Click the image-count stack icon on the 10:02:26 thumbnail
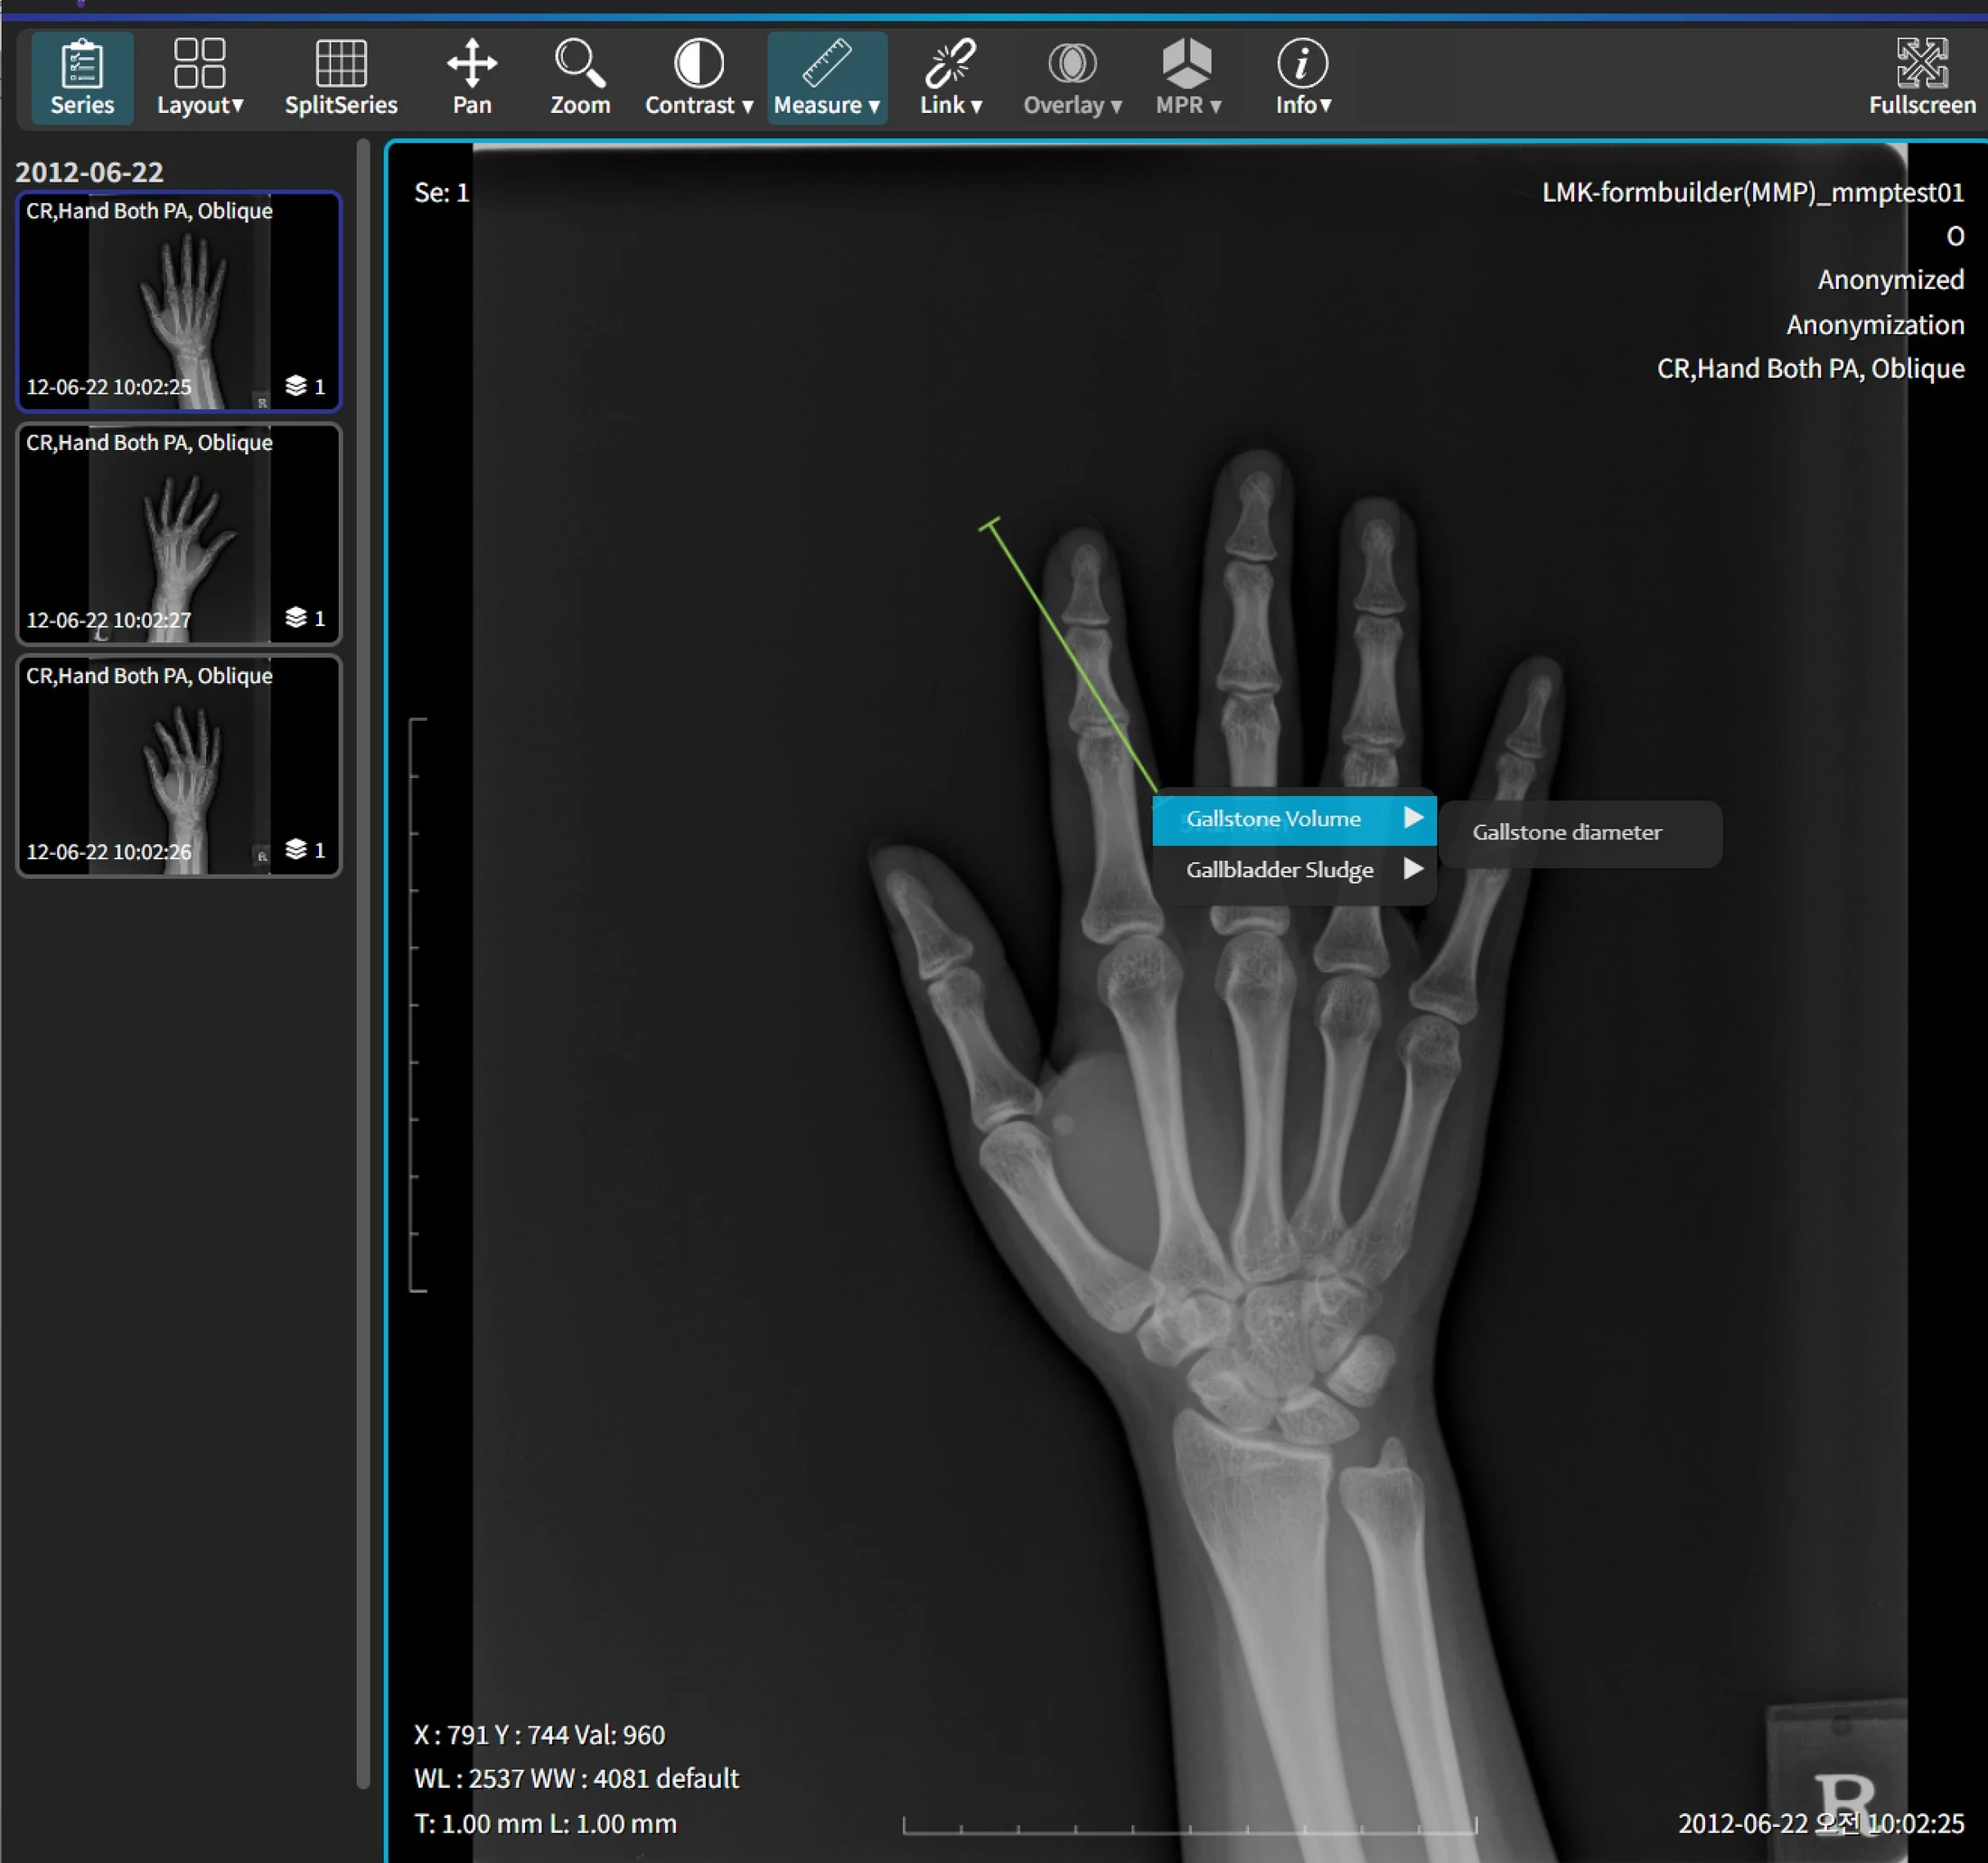1988x1863 pixels. pos(296,850)
